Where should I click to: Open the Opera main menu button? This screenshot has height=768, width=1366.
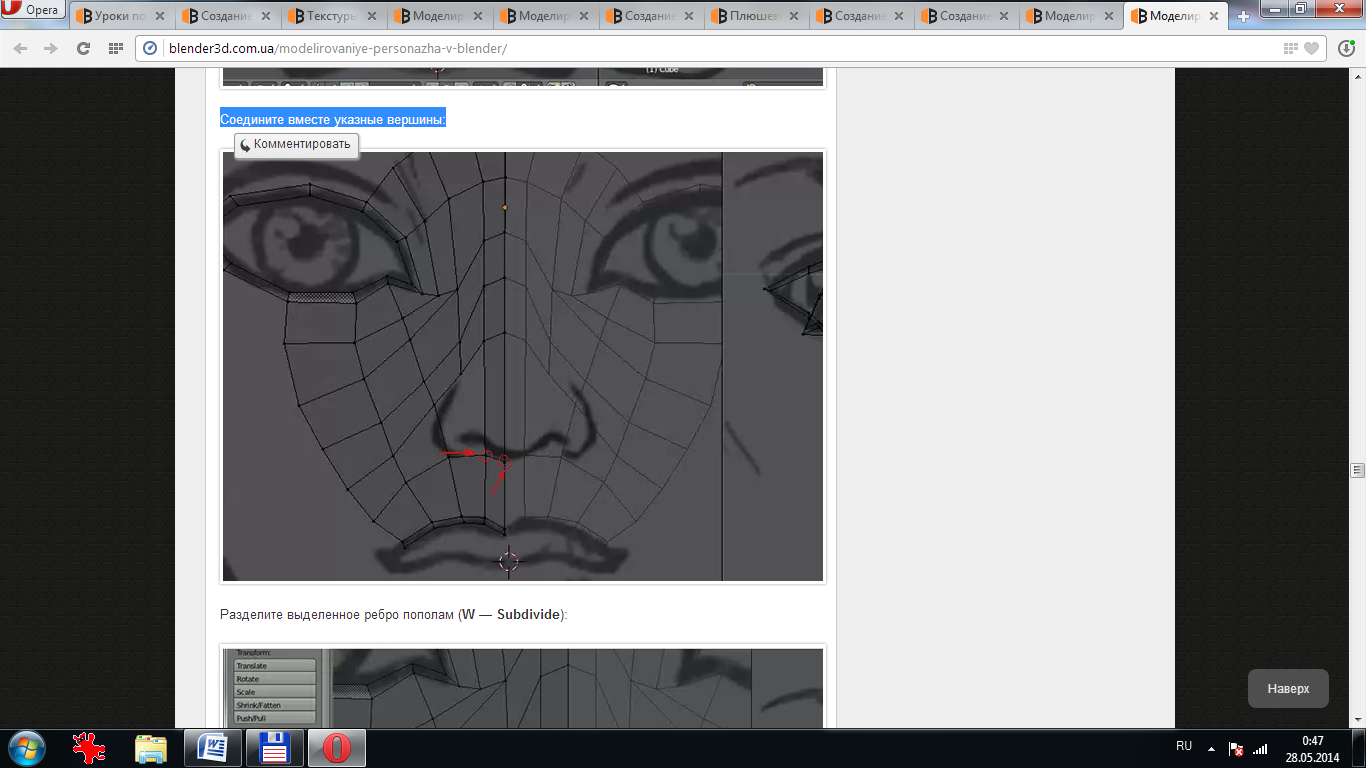coord(34,10)
